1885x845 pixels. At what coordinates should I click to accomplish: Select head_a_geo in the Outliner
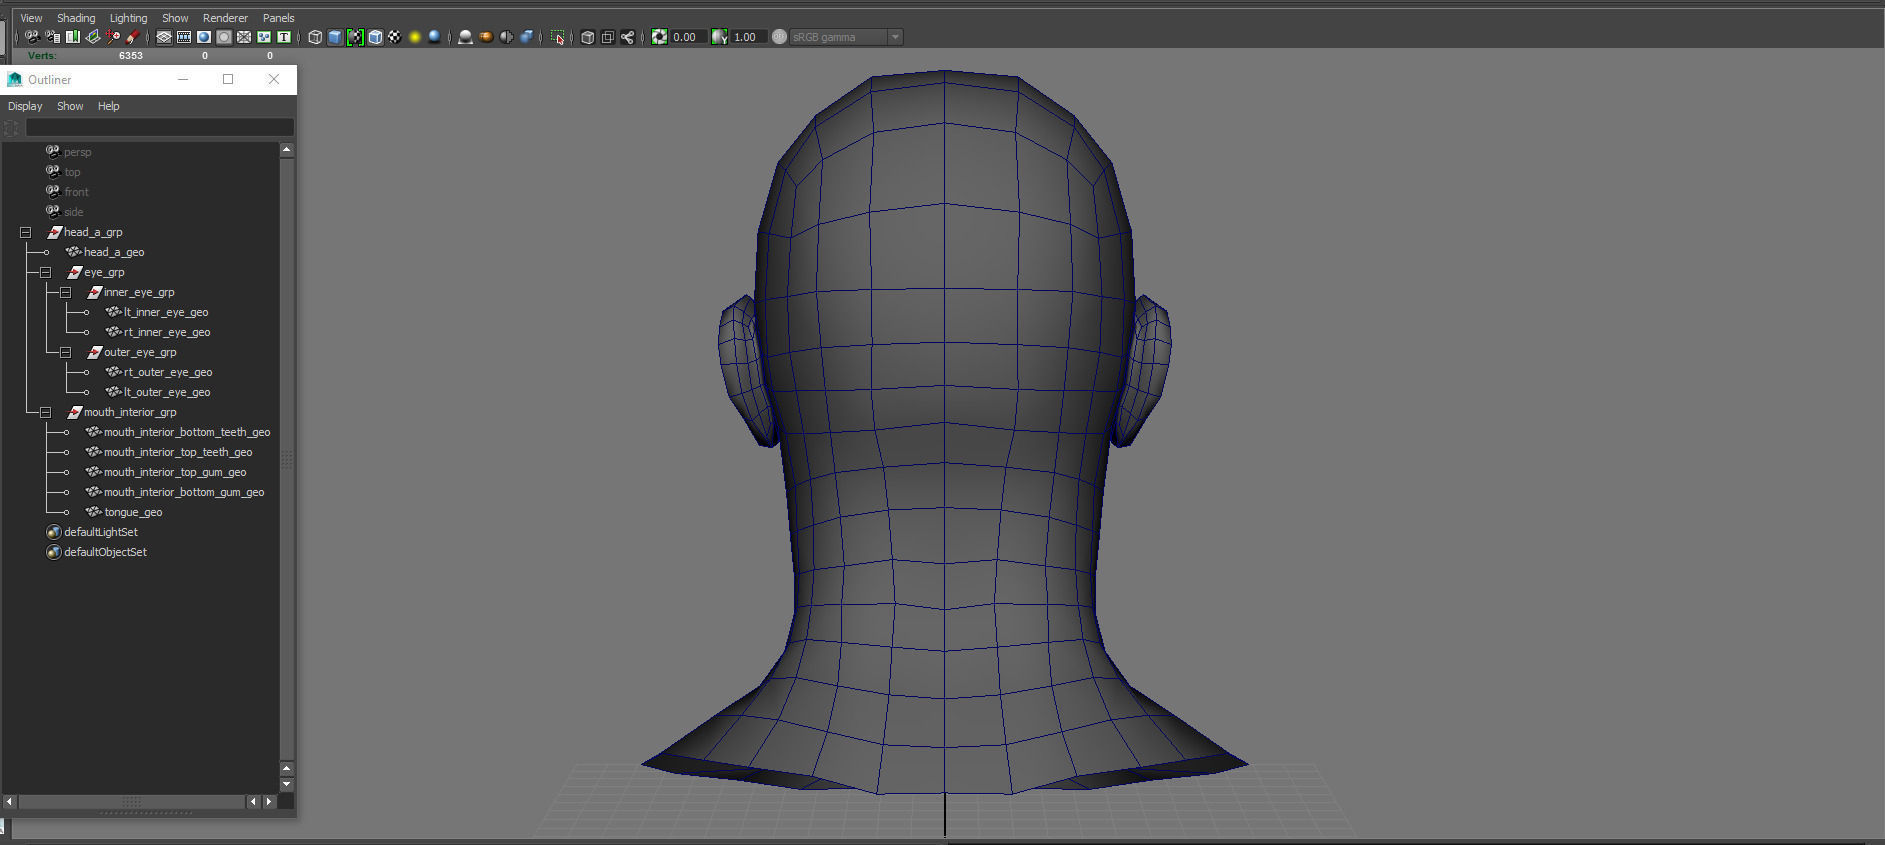tap(114, 252)
